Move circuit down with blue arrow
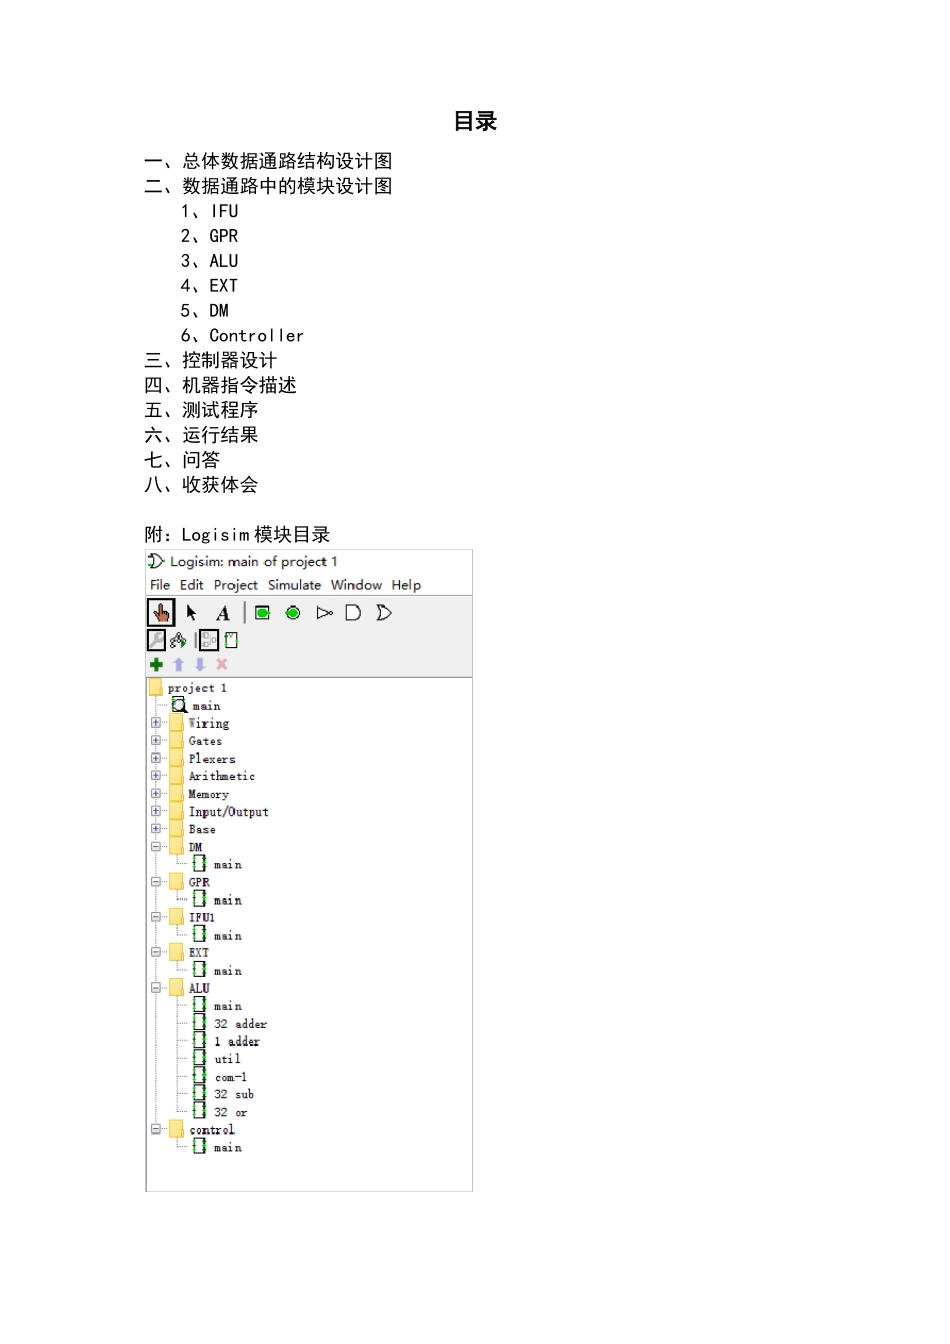Image resolution: width=950 pixels, height=1344 pixels. coord(200,664)
